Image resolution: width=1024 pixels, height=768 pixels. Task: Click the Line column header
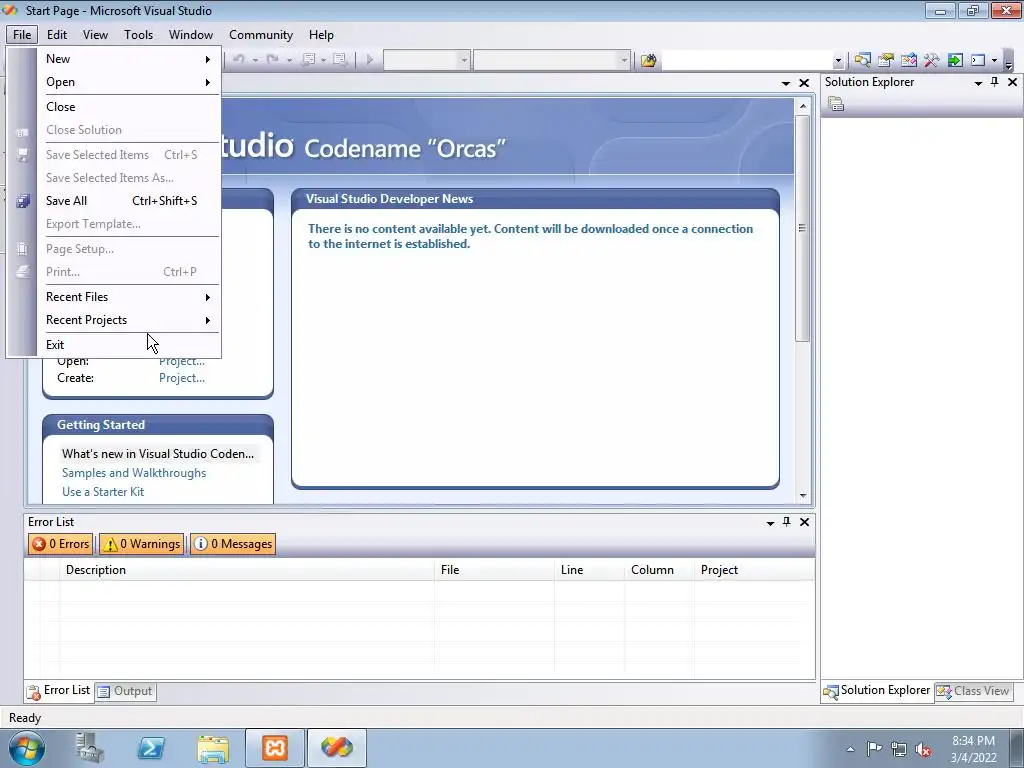point(590,570)
